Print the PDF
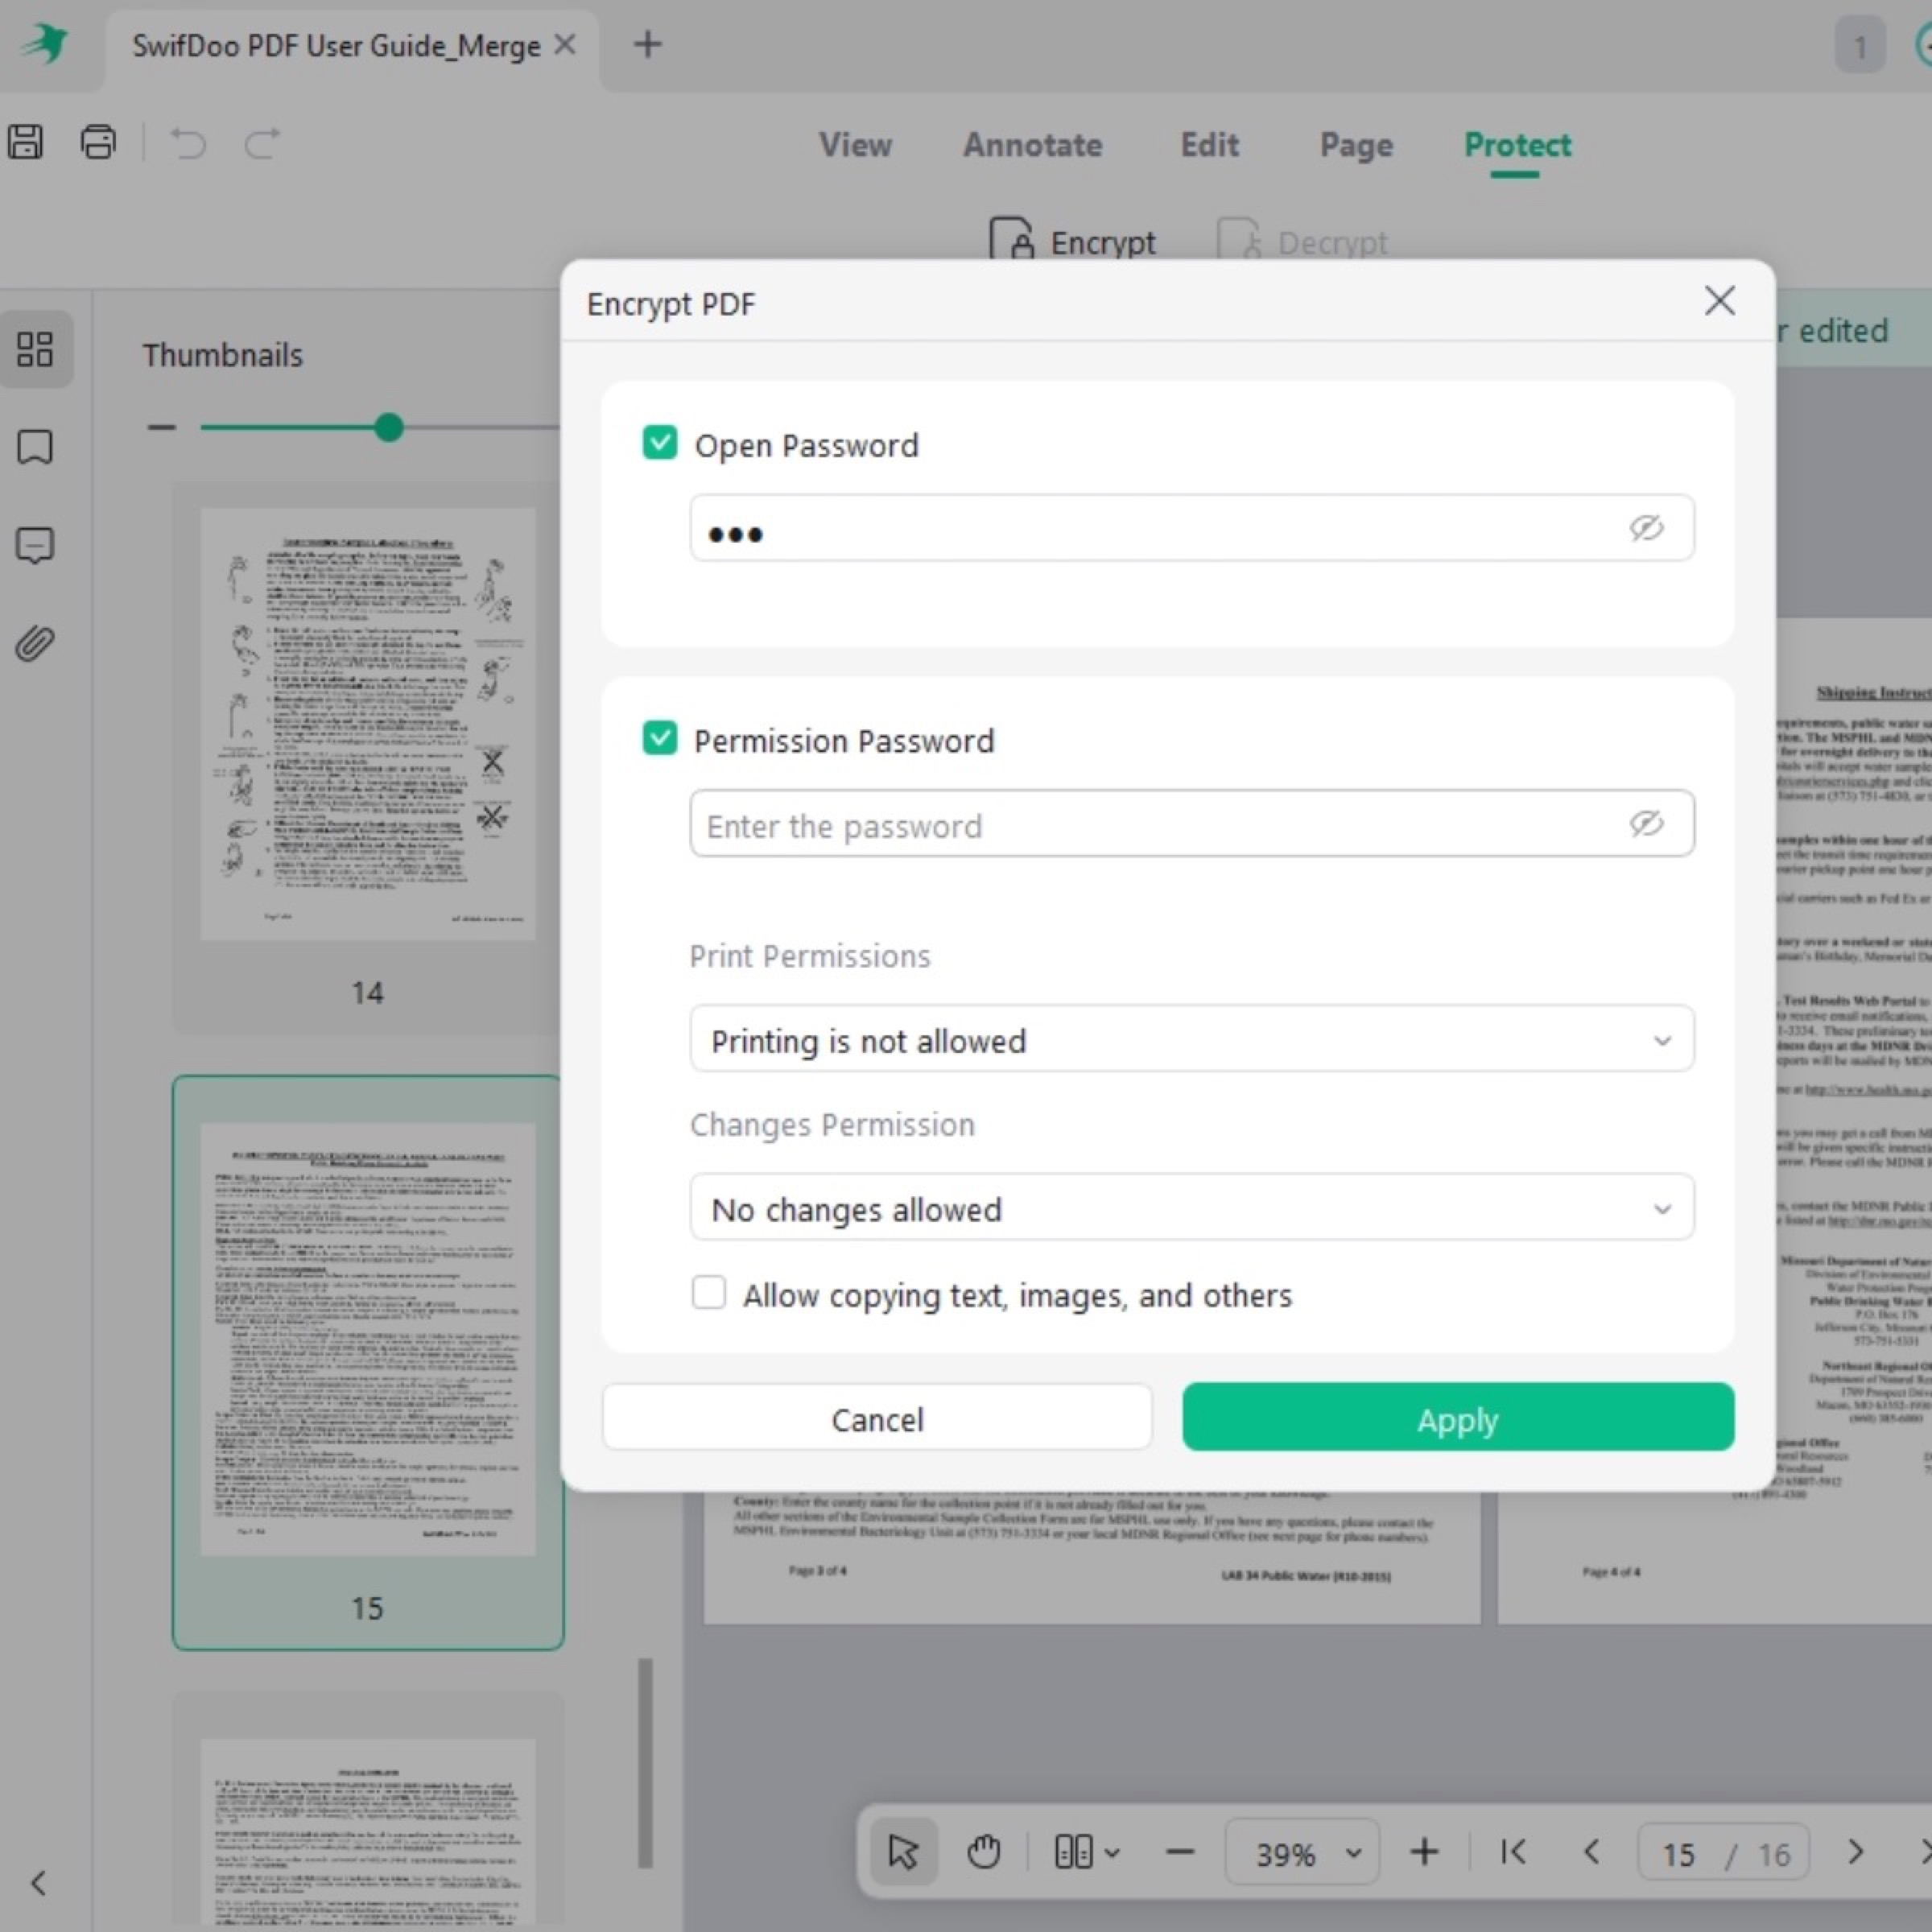 [98, 141]
